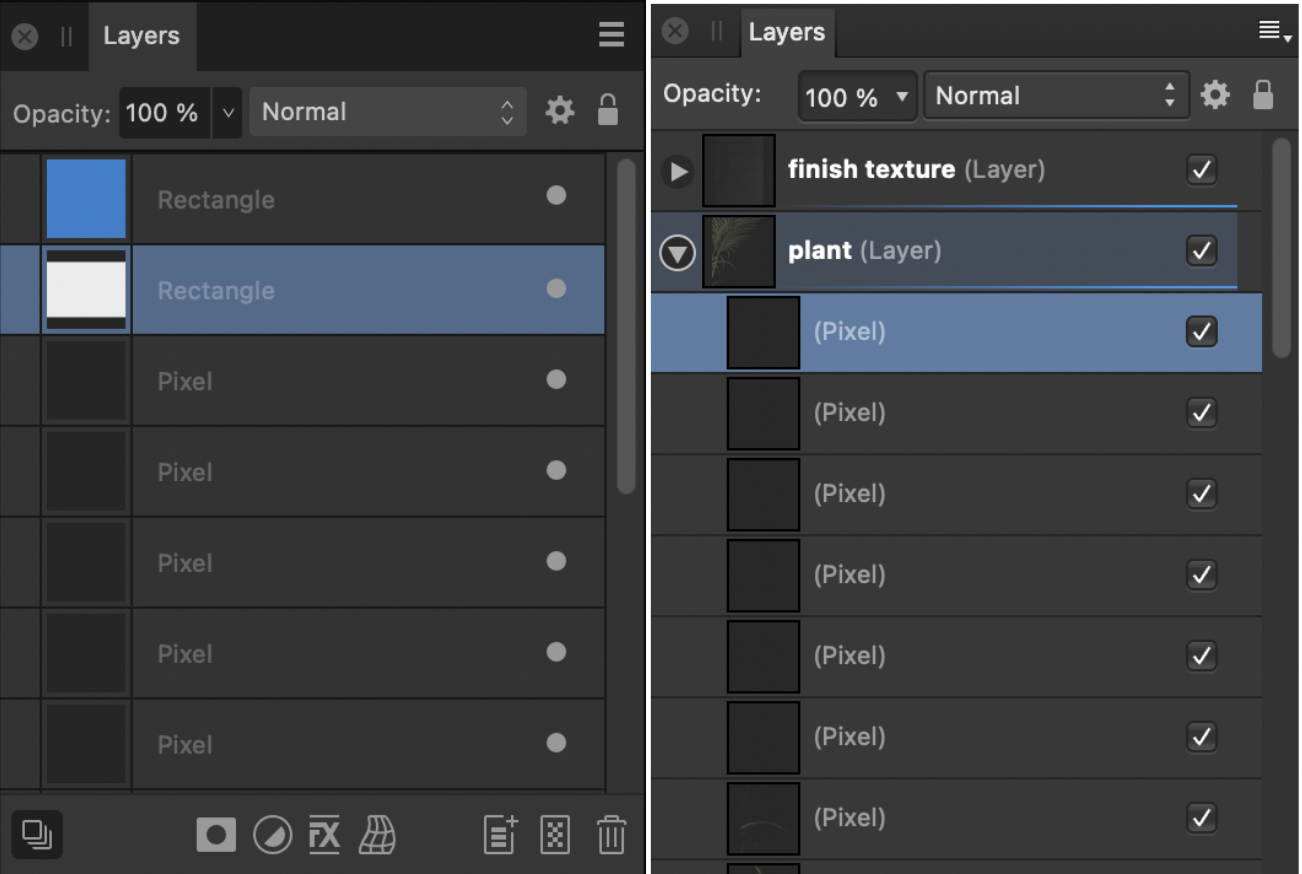Open the Adjustments icon in bottom toolbar
Image resolution: width=1302 pixels, height=874 pixels.
point(271,834)
